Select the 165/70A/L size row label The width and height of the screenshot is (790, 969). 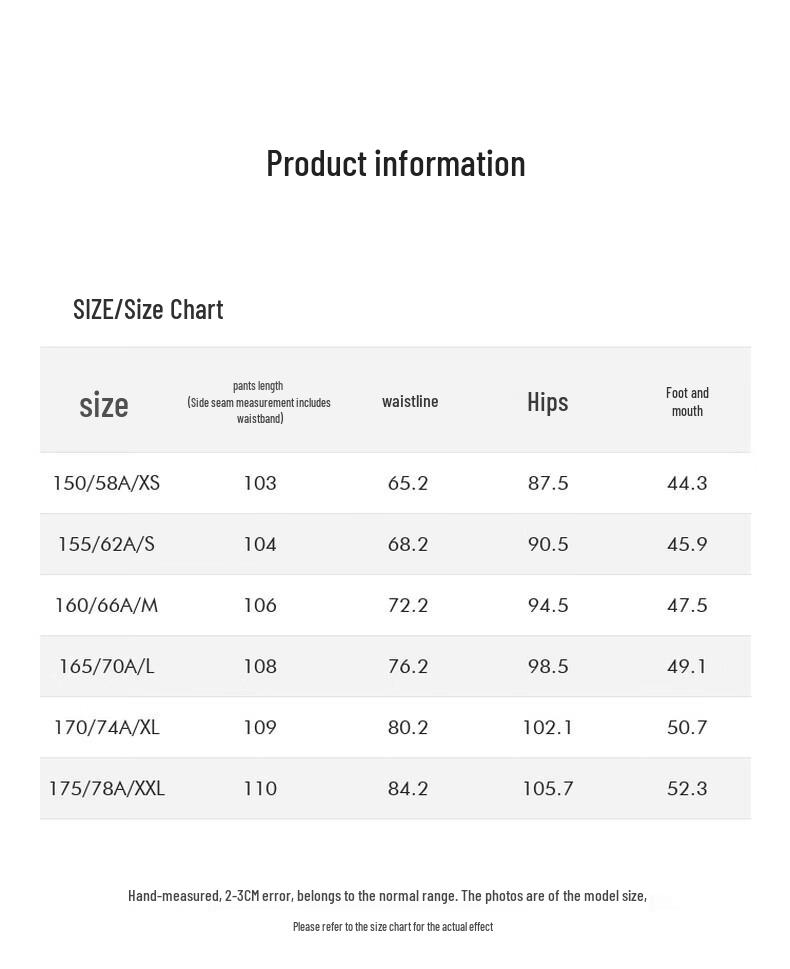[106, 667]
